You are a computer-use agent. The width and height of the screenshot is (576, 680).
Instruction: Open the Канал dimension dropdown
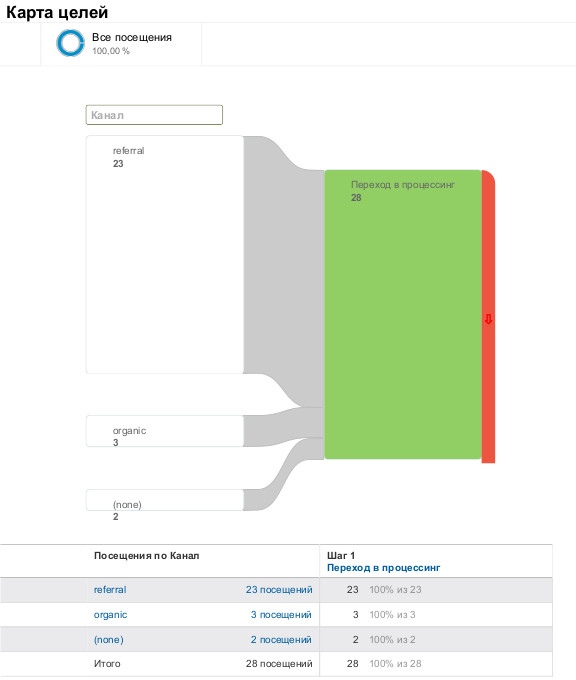pos(154,115)
